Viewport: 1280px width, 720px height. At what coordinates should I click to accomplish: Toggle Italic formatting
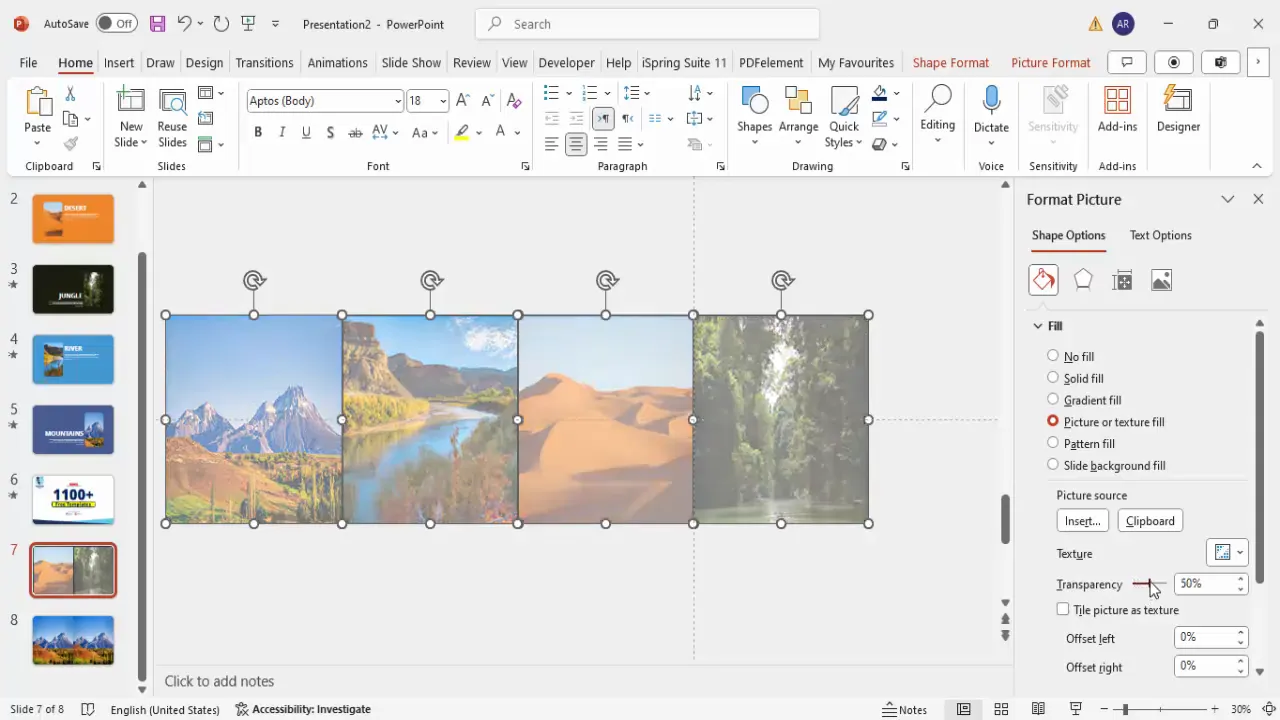click(282, 132)
